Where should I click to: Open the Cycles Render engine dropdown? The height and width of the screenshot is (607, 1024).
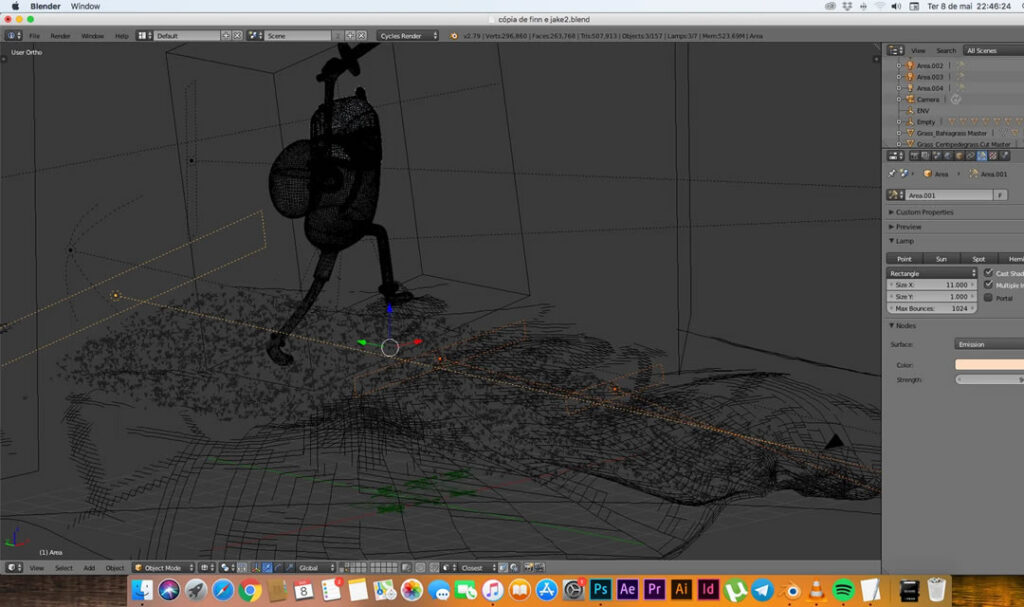pos(409,36)
